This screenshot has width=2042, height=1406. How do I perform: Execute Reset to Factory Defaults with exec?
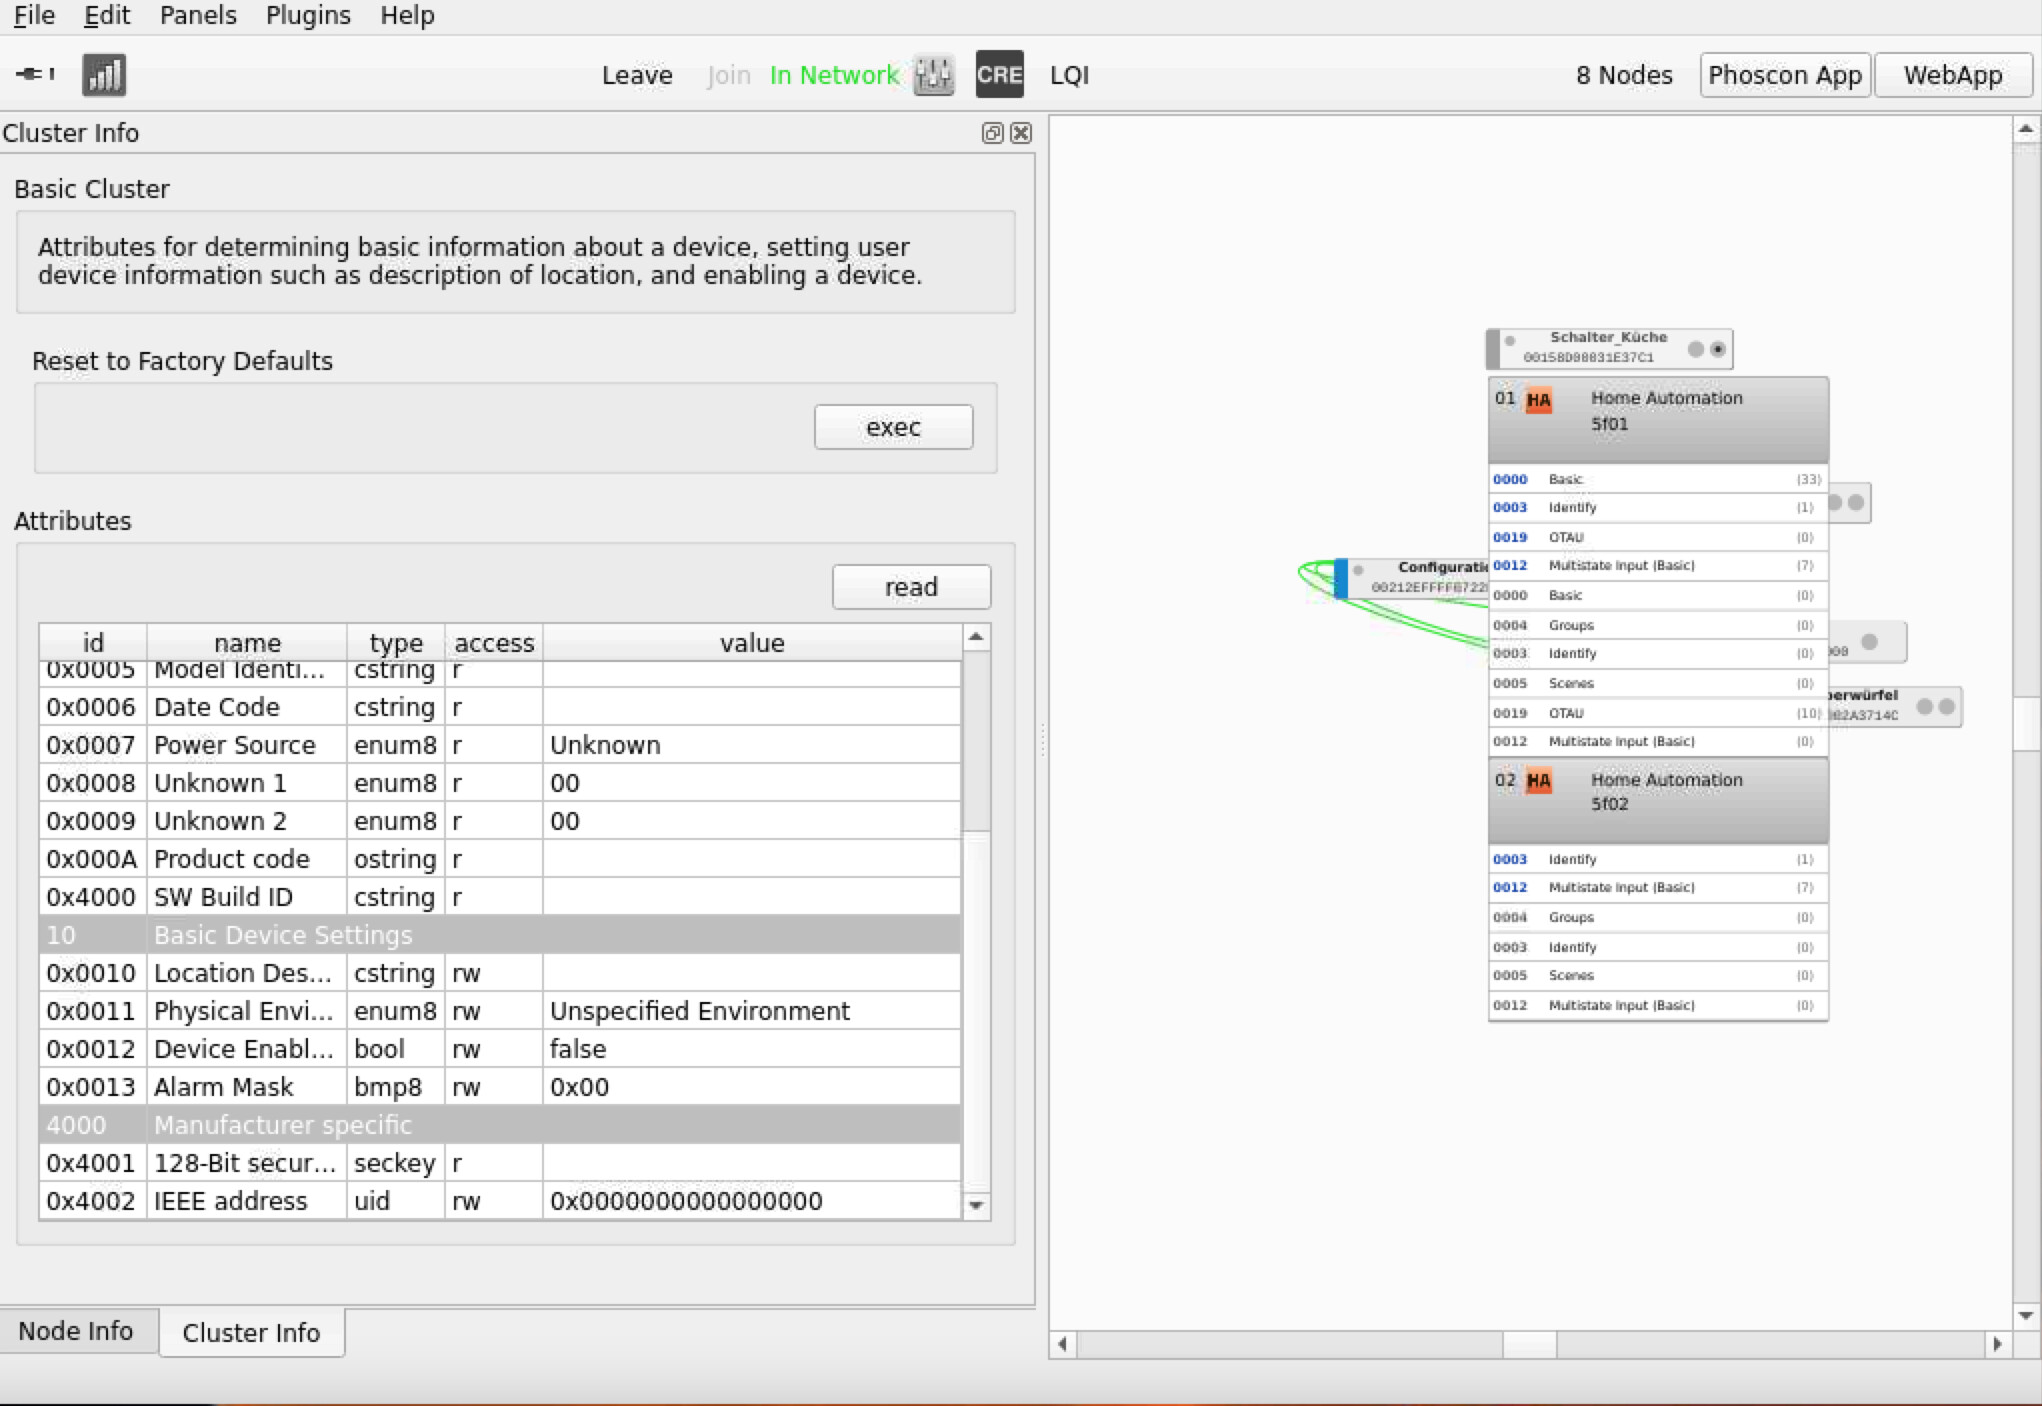893,427
